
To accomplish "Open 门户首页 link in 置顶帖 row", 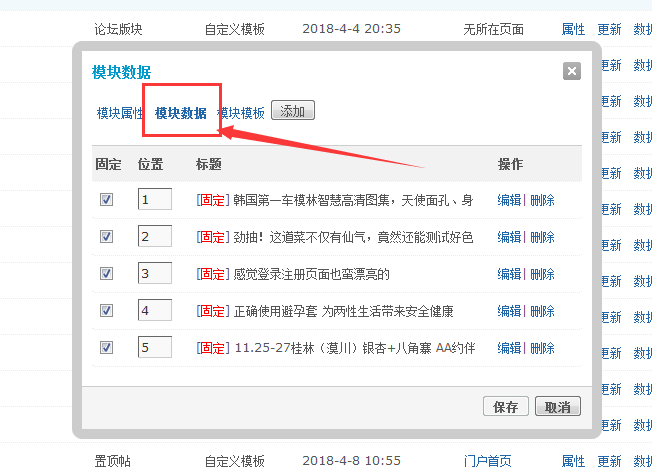I will 487,461.
